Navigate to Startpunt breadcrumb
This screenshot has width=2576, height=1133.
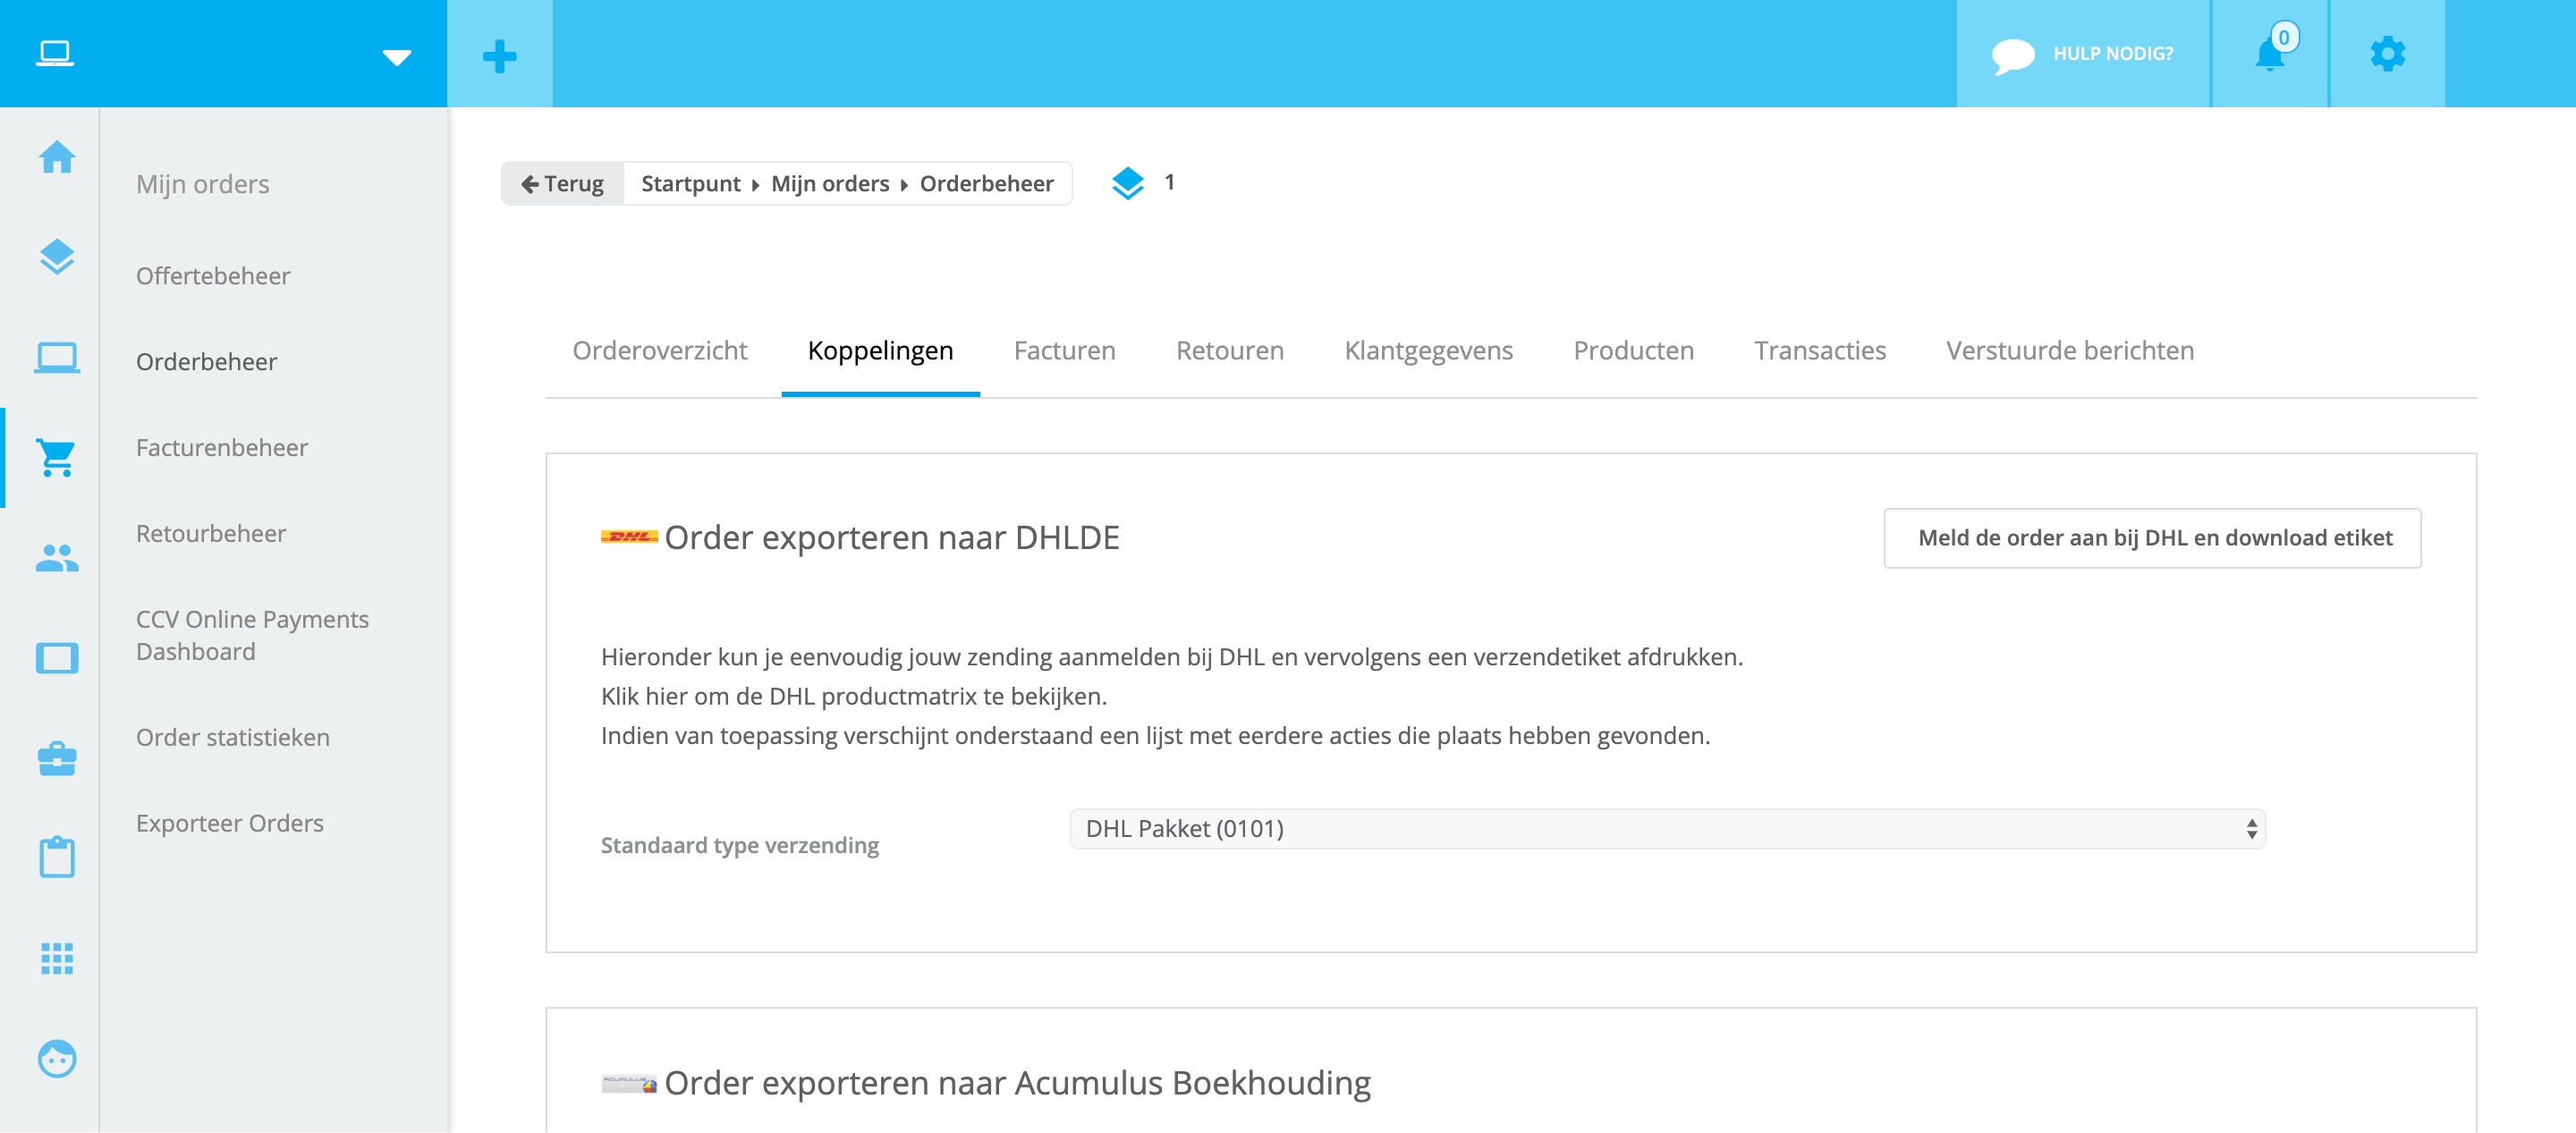coord(691,184)
